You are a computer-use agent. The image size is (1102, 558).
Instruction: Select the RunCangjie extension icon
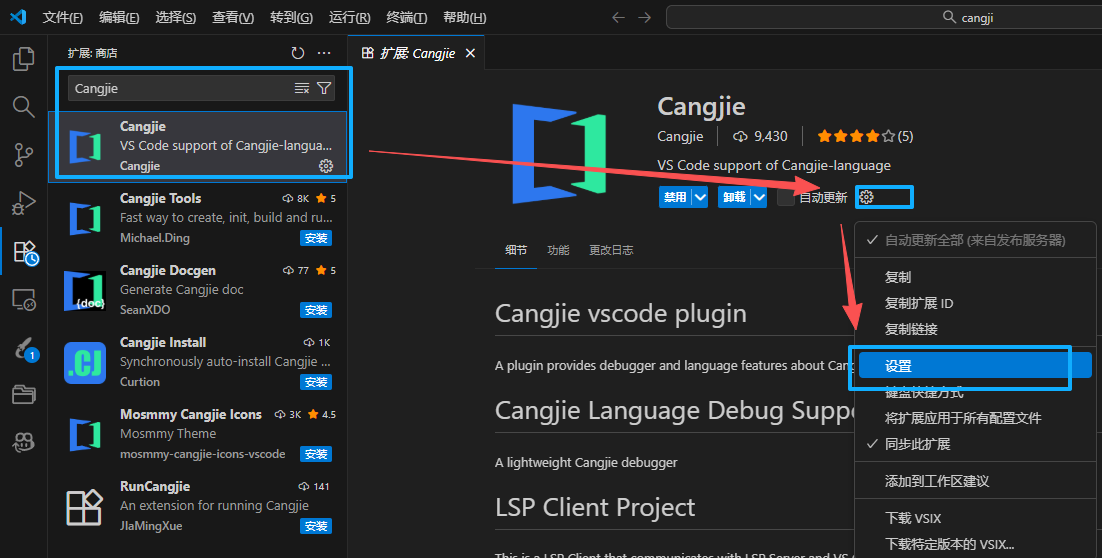click(85, 507)
